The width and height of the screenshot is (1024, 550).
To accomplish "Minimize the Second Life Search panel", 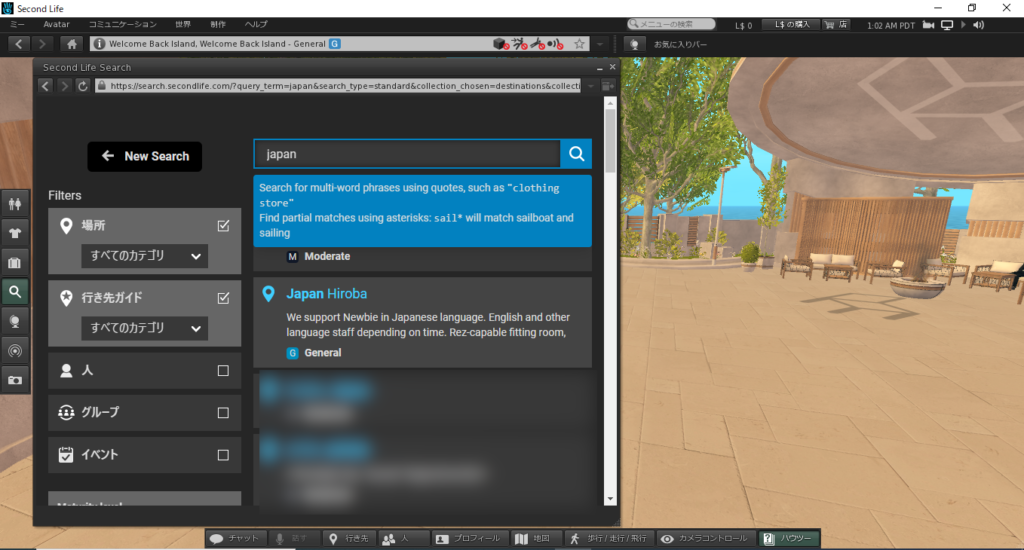I will click(600, 67).
